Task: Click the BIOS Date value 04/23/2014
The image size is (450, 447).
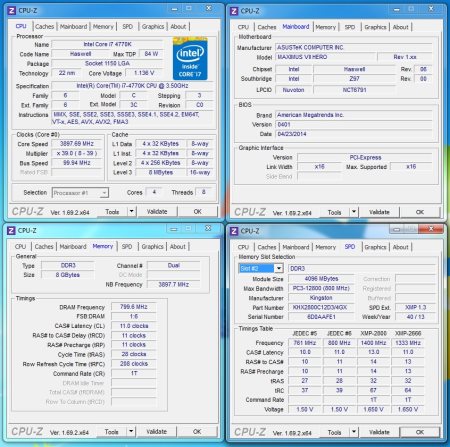Action: coord(354,134)
